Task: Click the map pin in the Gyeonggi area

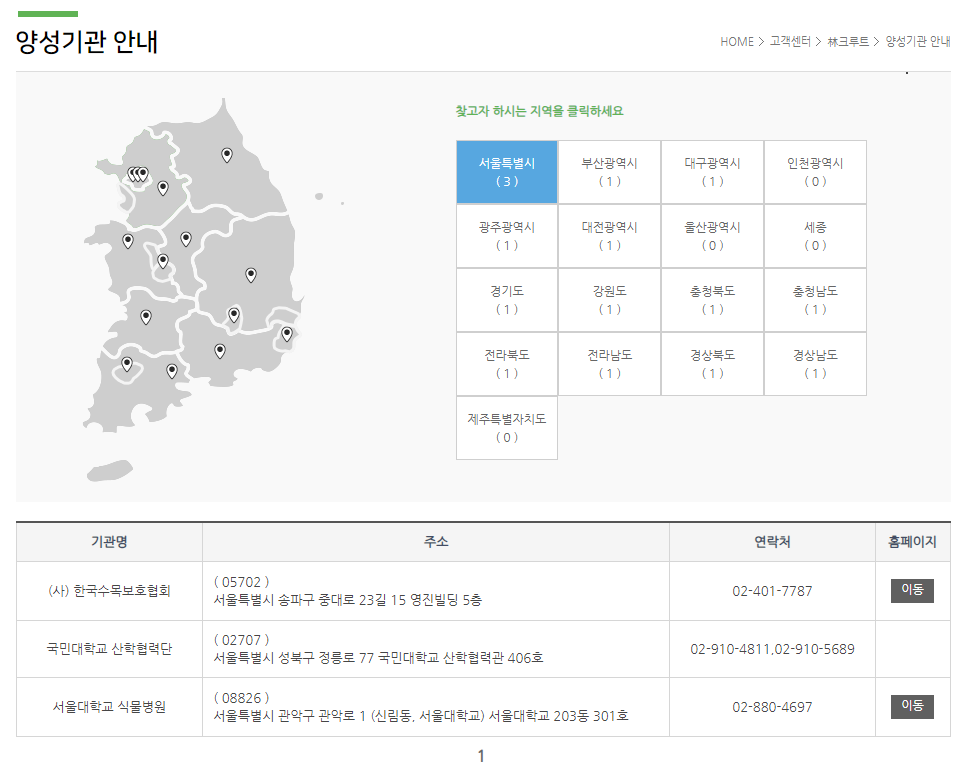Action: pyautogui.click(x=163, y=188)
